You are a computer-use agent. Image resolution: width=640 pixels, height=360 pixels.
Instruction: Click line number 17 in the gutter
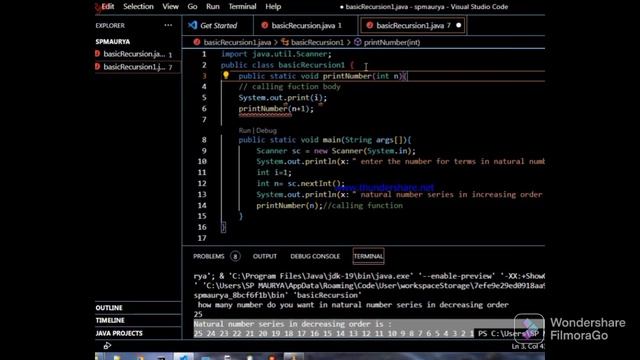pyautogui.click(x=202, y=238)
